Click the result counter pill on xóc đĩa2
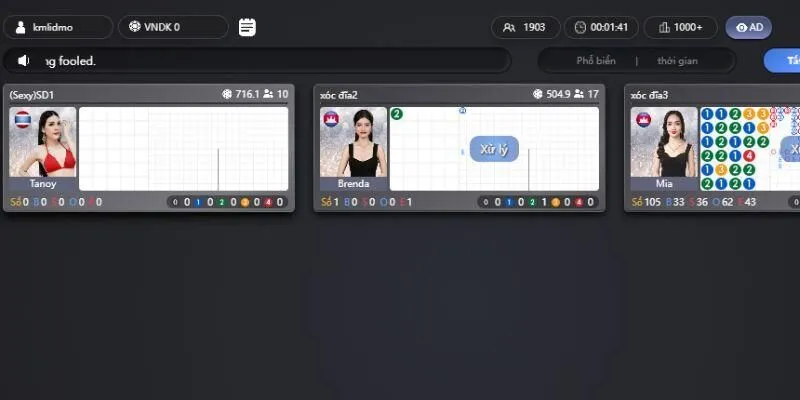800x400 pixels. coord(538,202)
